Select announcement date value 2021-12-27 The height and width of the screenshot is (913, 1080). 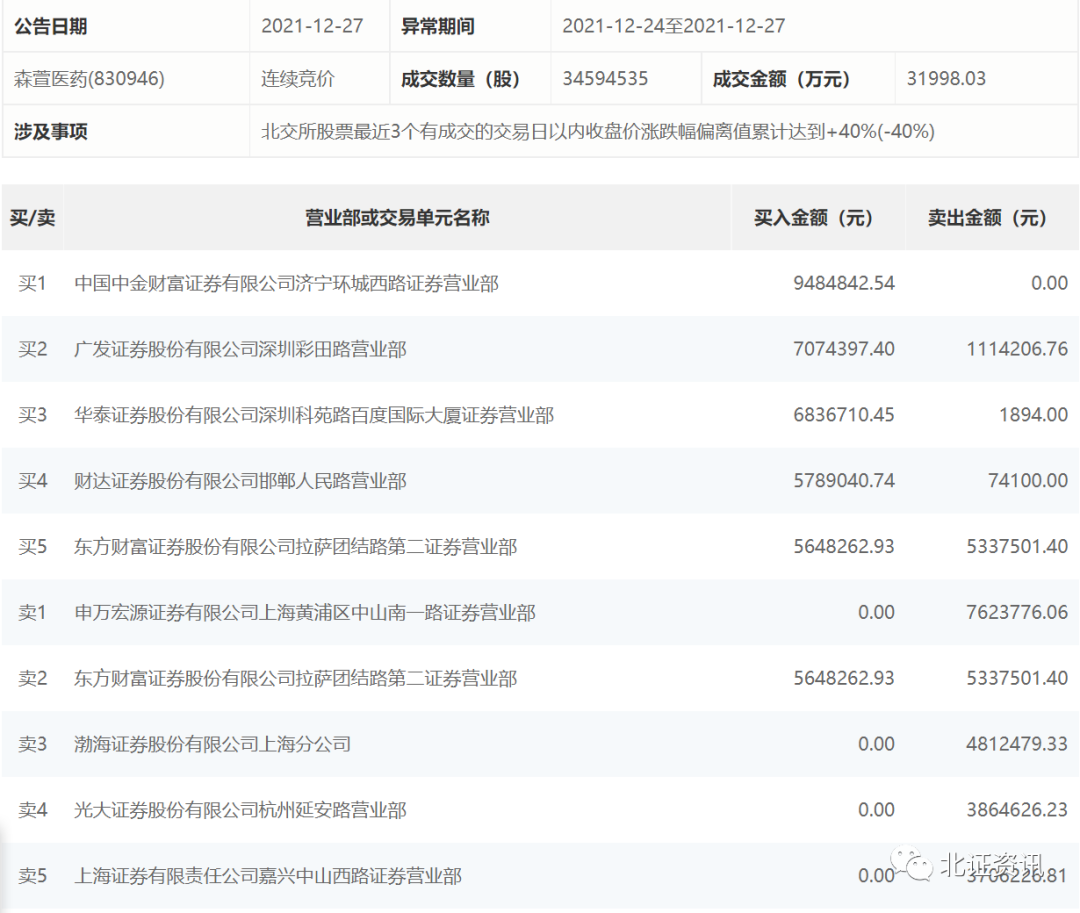[312, 26]
